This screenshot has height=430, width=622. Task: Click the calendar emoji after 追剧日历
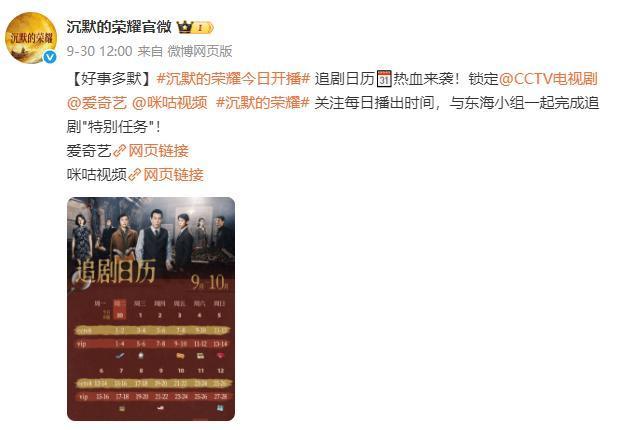(x=384, y=79)
